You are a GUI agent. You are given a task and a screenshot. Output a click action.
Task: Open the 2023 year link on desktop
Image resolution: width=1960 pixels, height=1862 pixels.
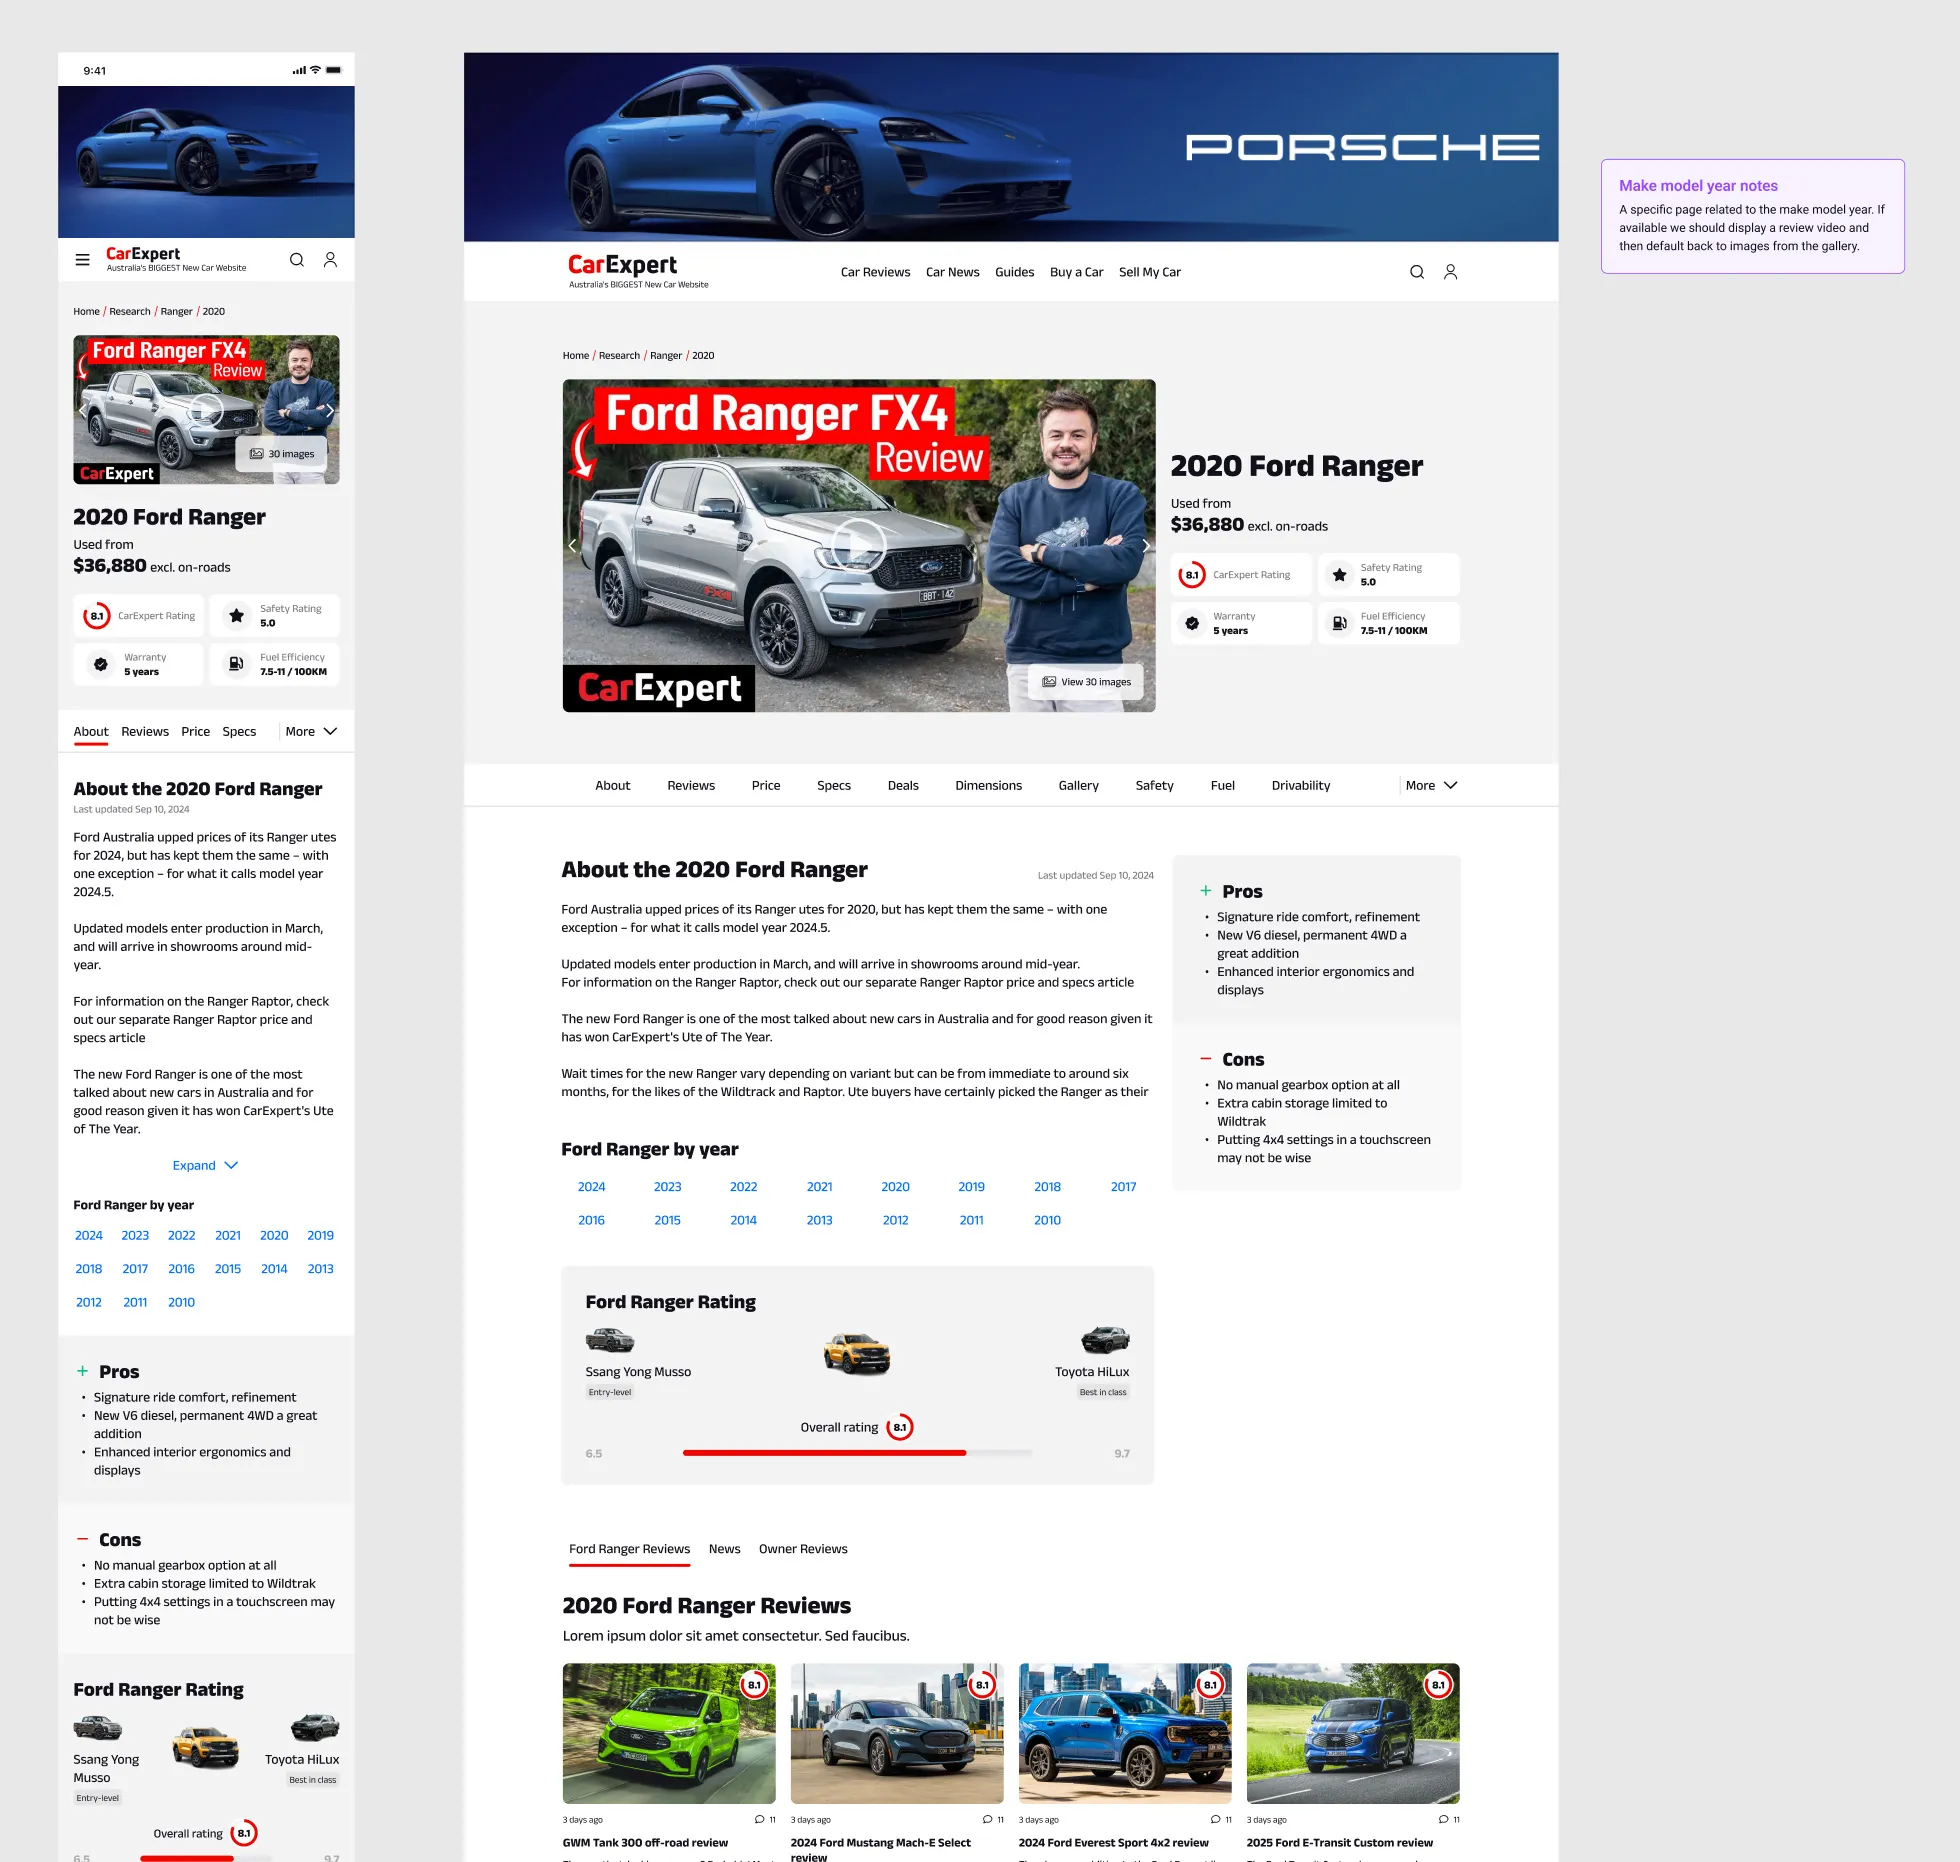(x=667, y=1187)
